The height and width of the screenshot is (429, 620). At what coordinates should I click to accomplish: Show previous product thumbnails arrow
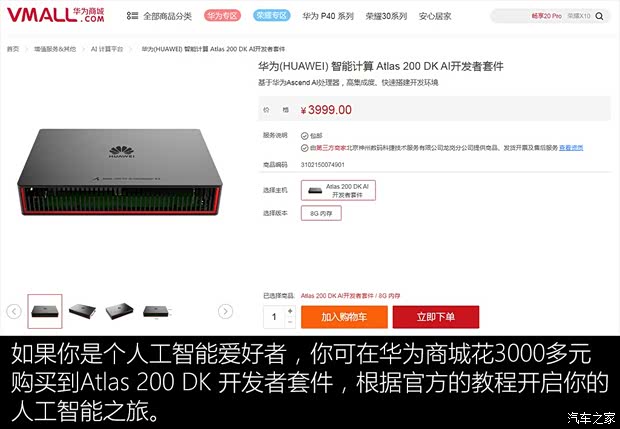tap(14, 312)
